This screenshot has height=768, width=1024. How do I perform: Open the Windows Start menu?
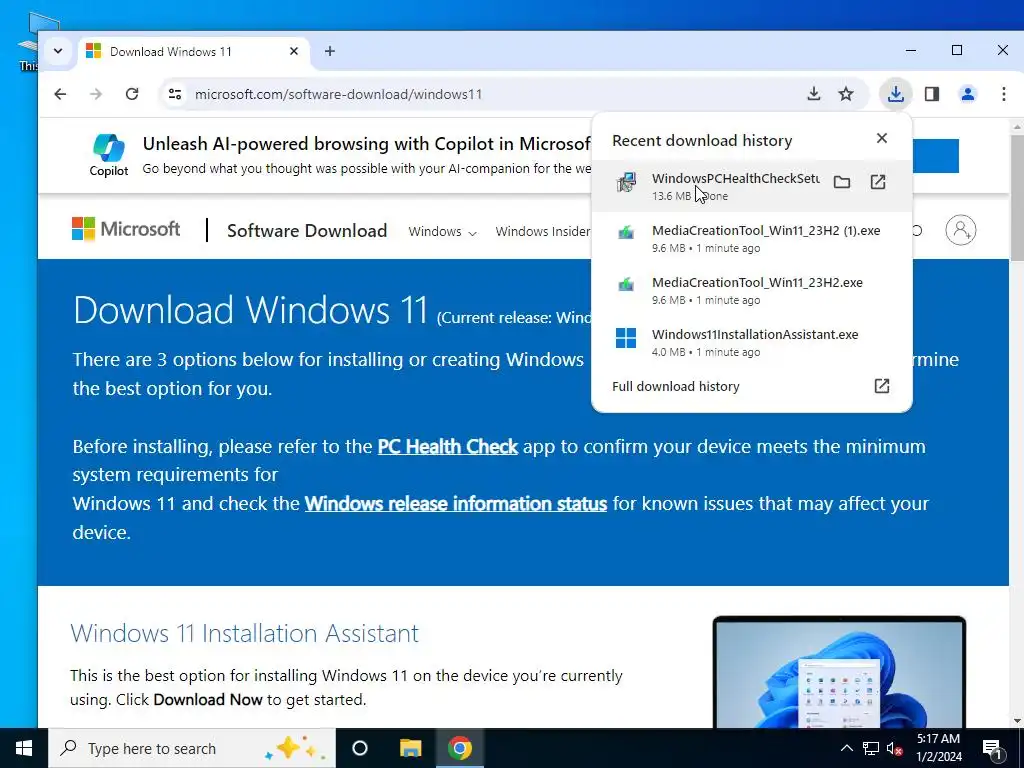24,748
